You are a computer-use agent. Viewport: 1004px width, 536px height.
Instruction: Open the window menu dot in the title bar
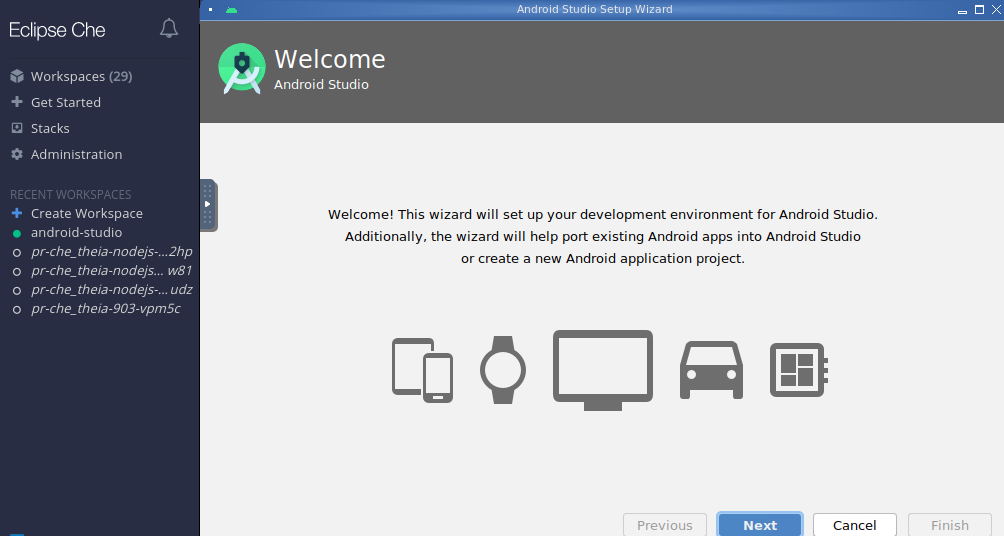point(211,10)
